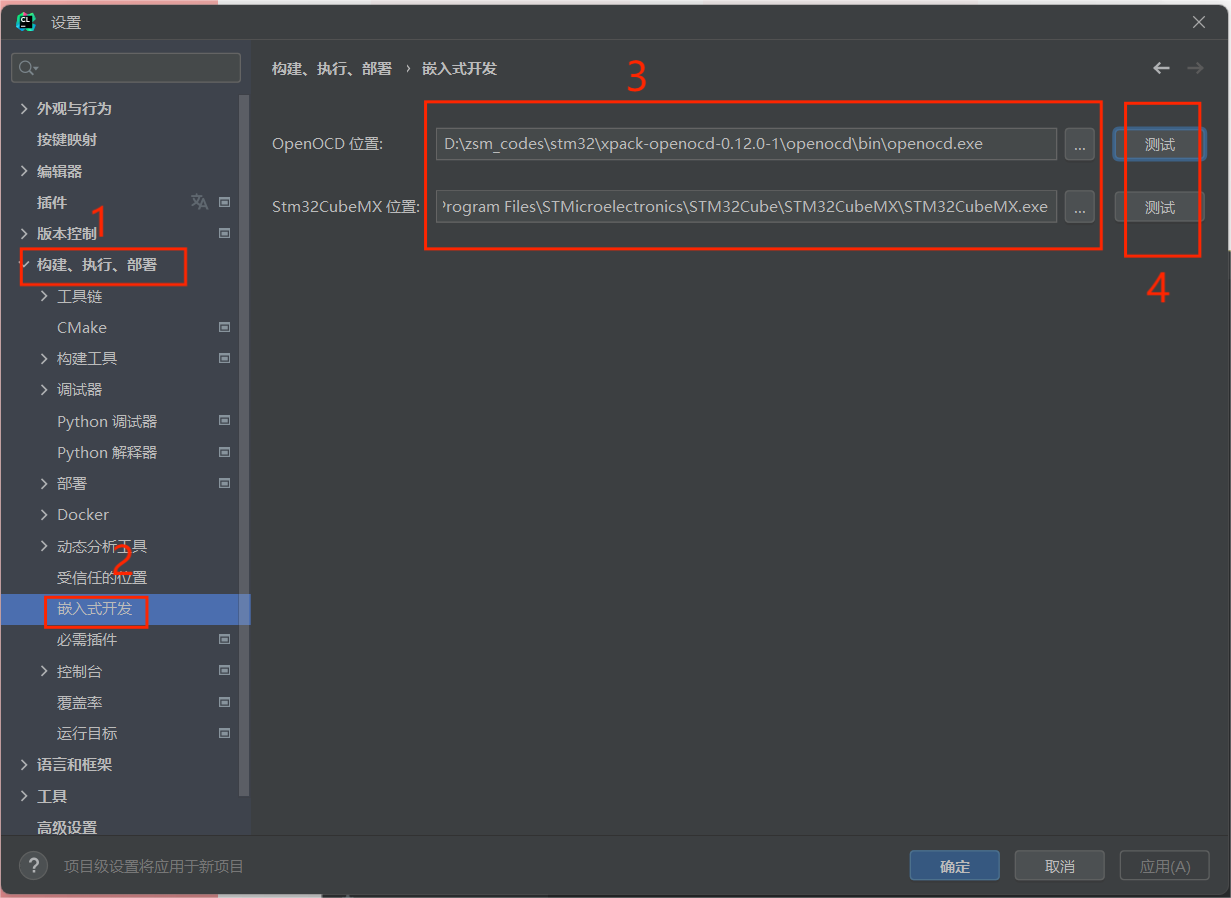The image size is (1231, 898).
Task: Select 按键映射 in the settings tree
Action: [67, 139]
